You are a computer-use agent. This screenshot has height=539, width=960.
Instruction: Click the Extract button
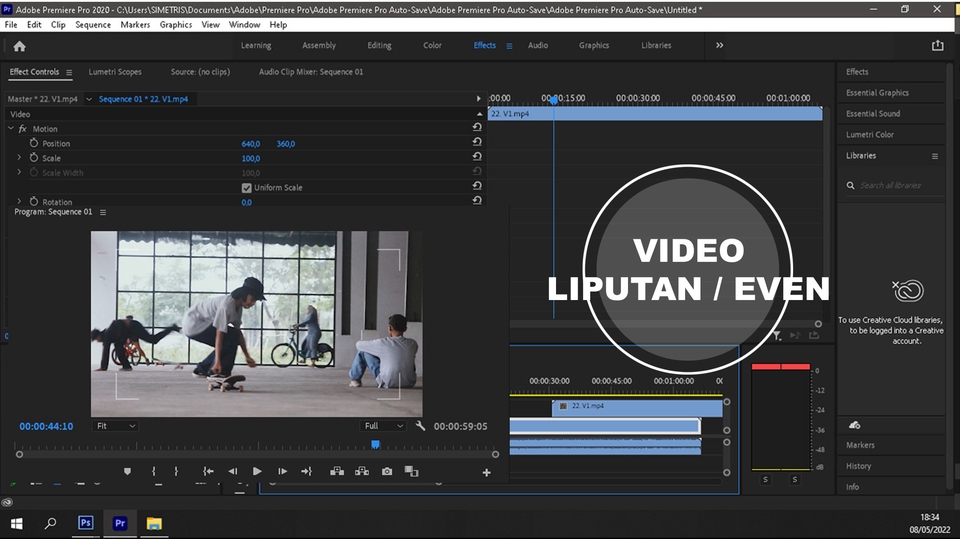[x=362, y=471]
